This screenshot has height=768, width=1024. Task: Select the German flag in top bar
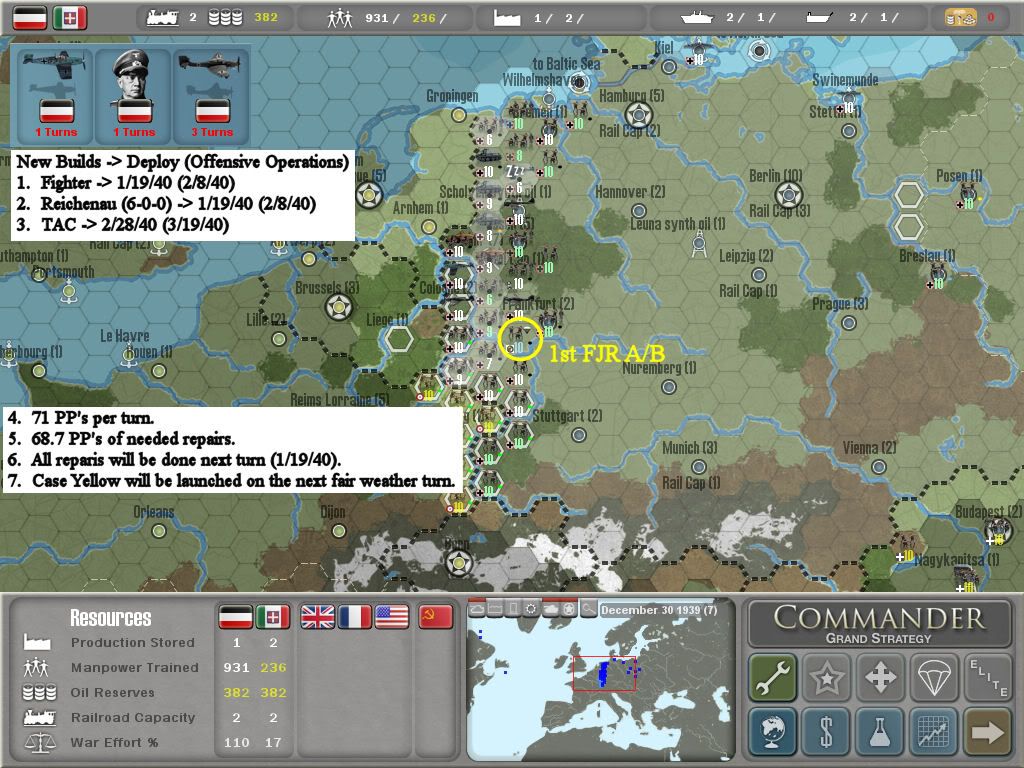click(30, 18)
